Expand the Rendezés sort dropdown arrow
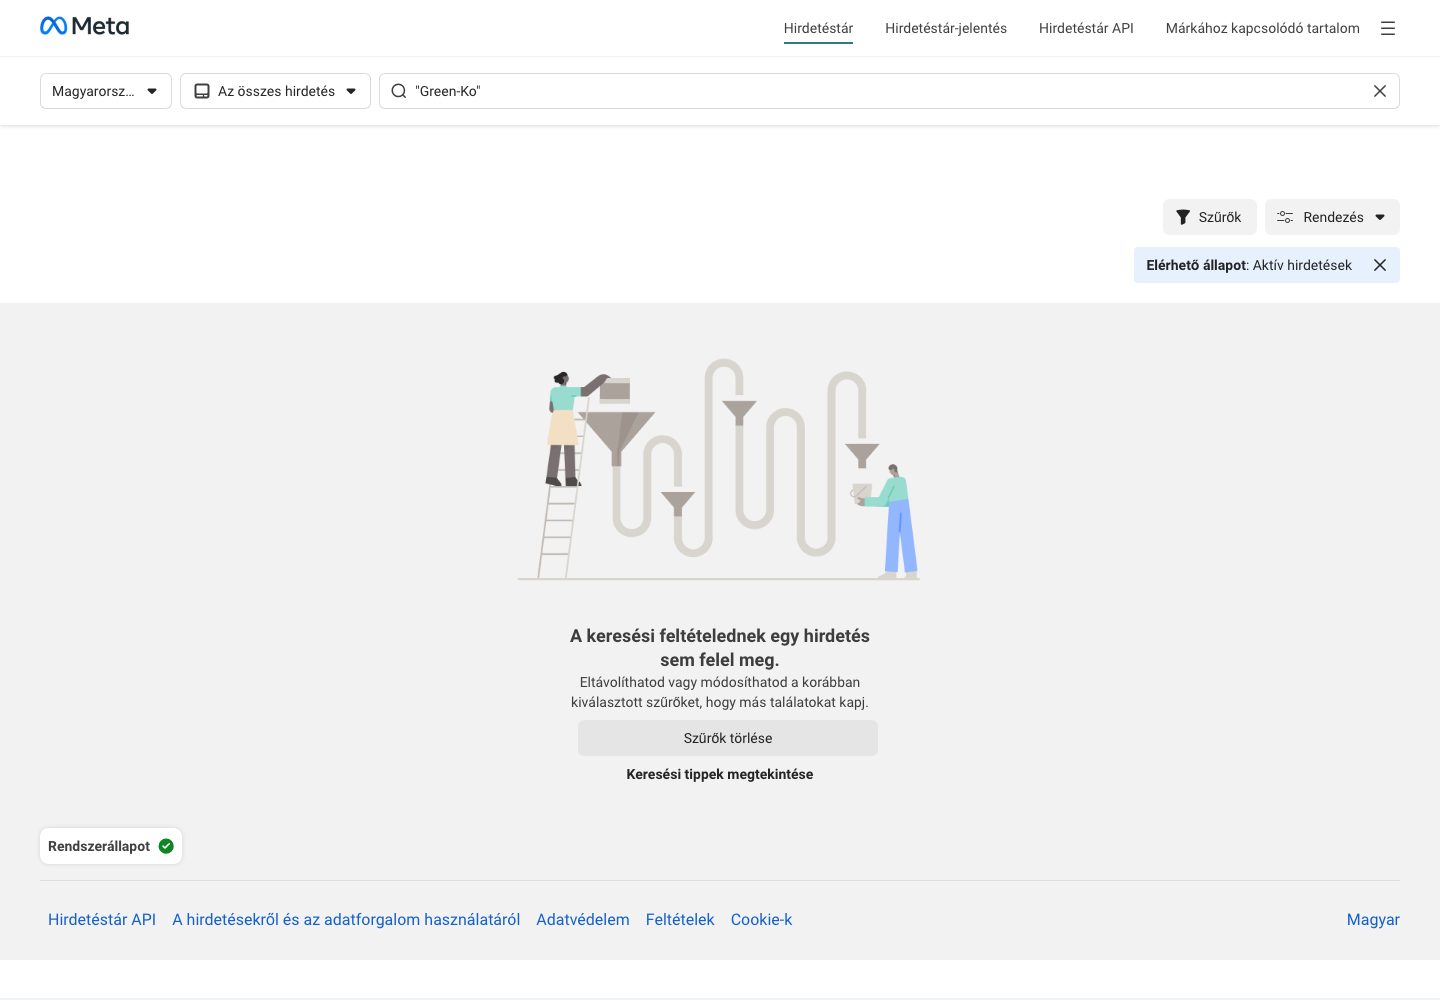1440x1000 pixels. point(1380,217)
